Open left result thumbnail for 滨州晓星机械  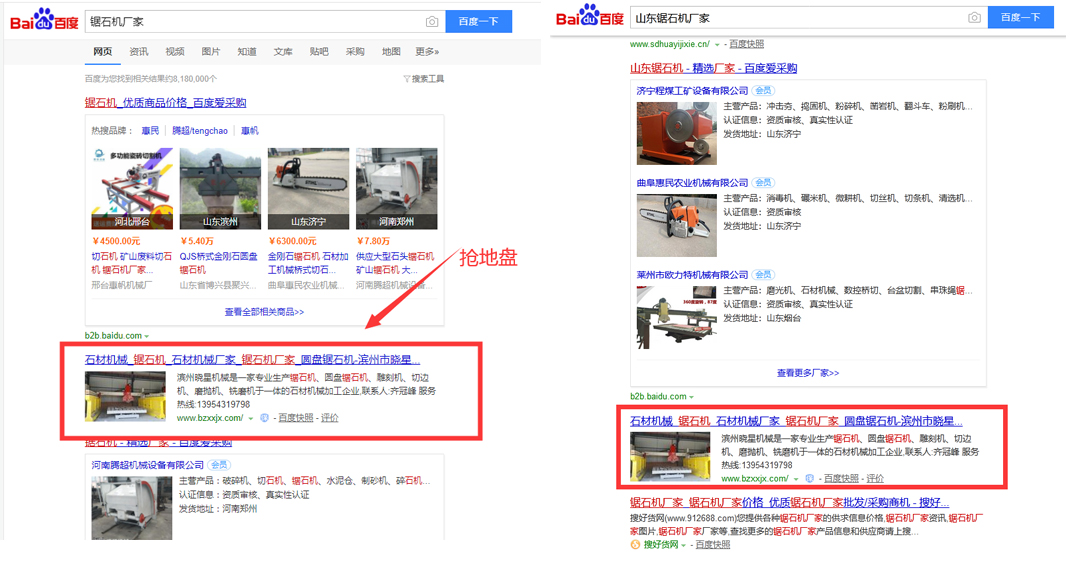click(x=125, y=396)
